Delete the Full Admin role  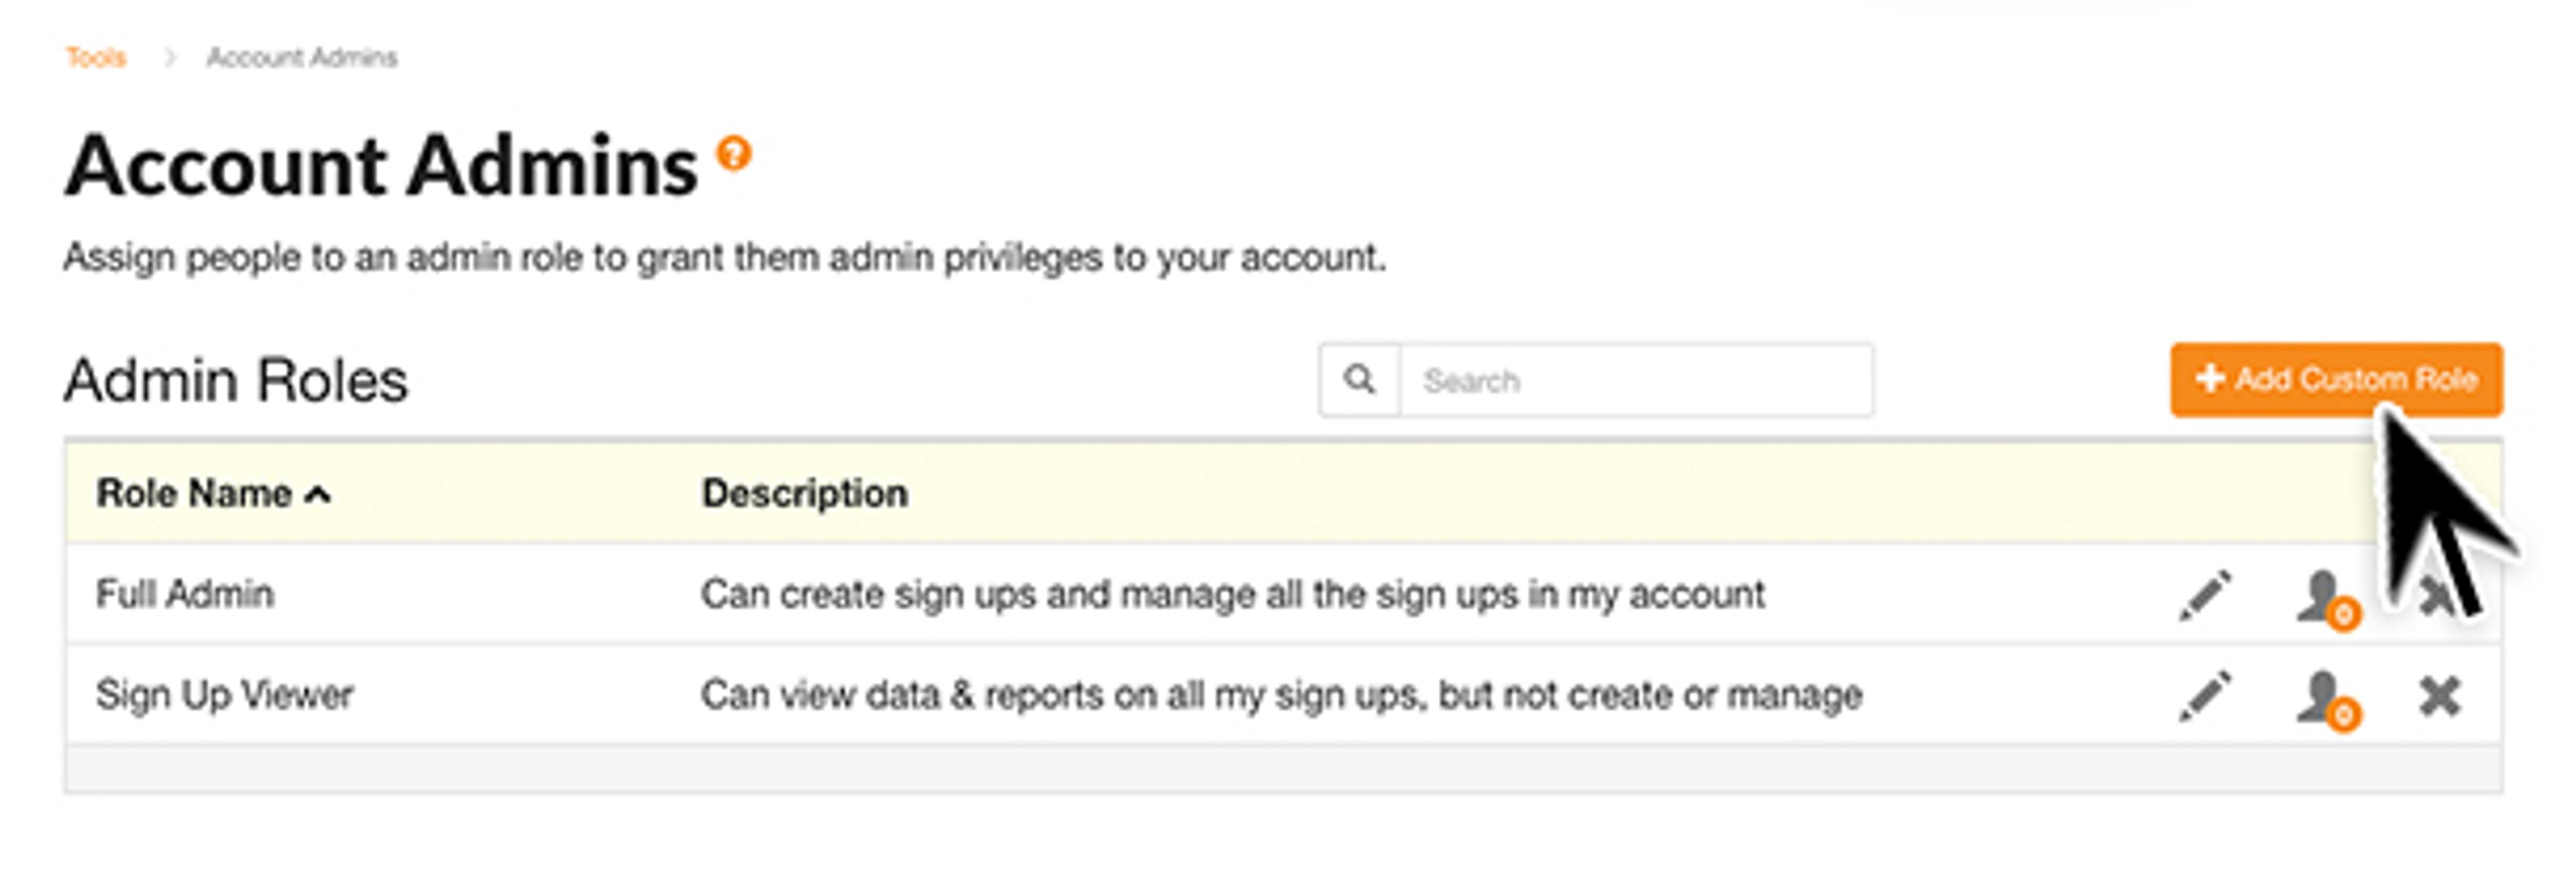coord(2436,597)
